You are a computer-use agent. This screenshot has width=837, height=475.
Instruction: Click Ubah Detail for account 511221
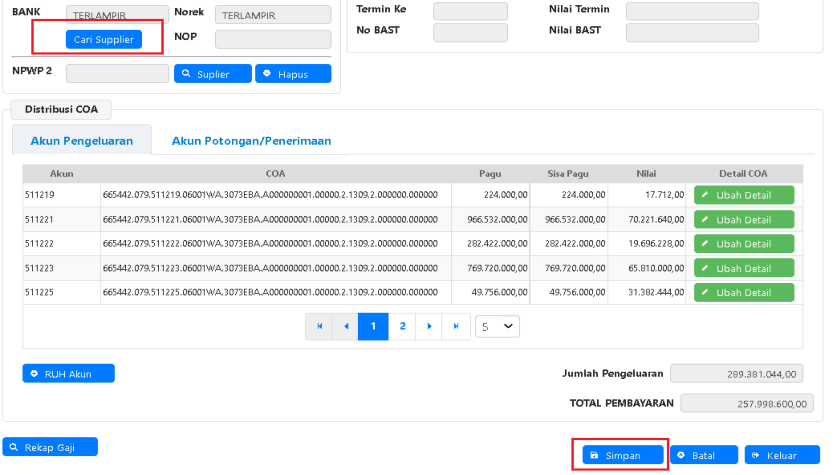coord(743,219)
